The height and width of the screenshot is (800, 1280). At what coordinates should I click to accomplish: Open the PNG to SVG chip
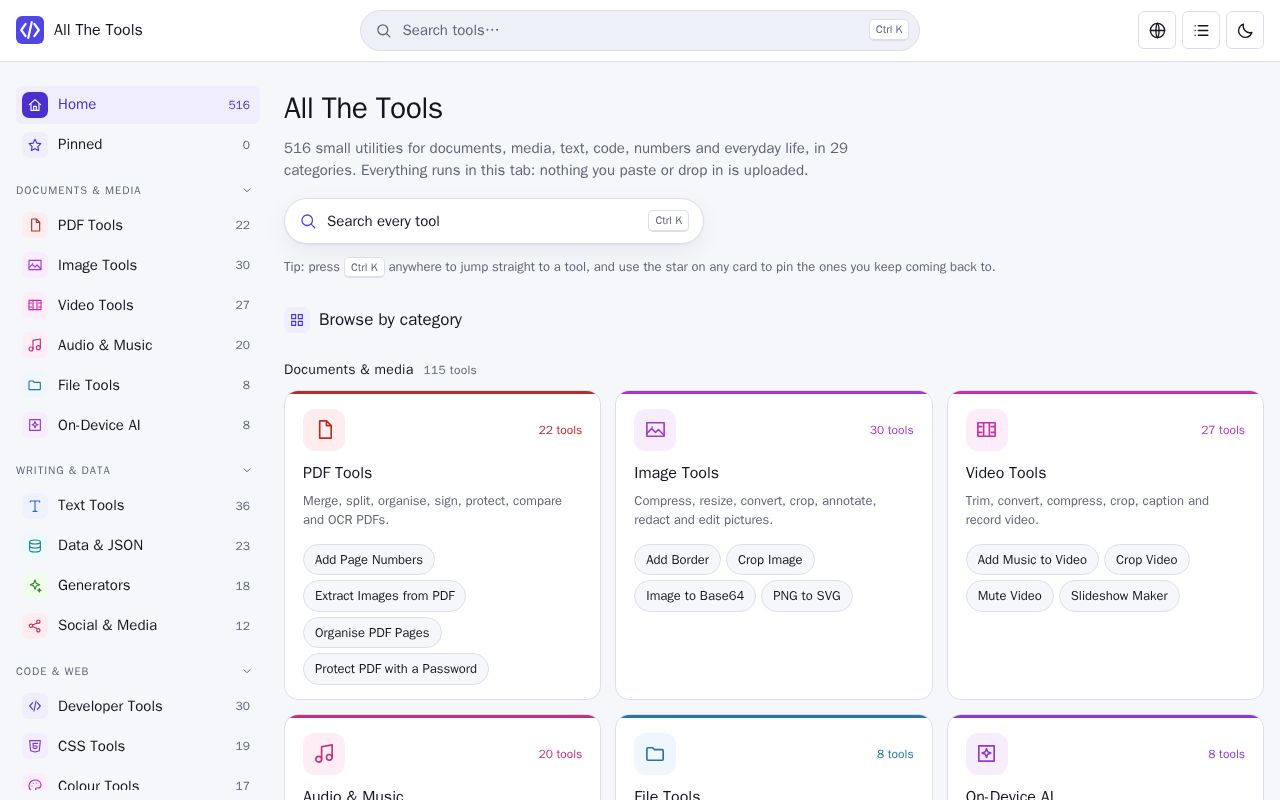click(807, 596)
